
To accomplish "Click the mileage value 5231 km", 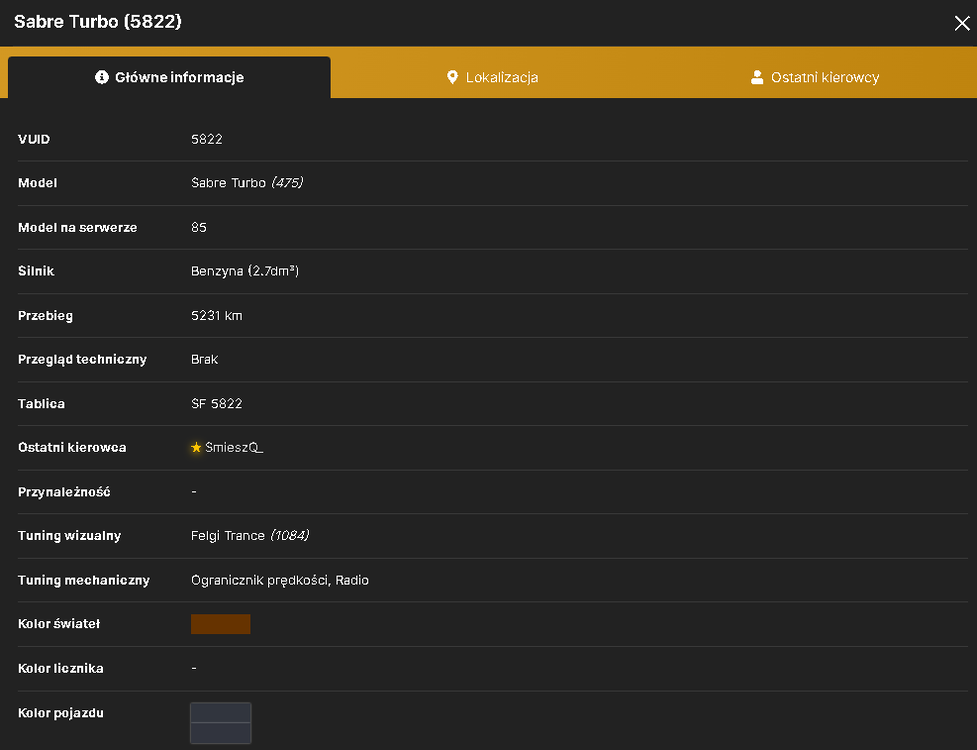I will [x=217, y=315].
